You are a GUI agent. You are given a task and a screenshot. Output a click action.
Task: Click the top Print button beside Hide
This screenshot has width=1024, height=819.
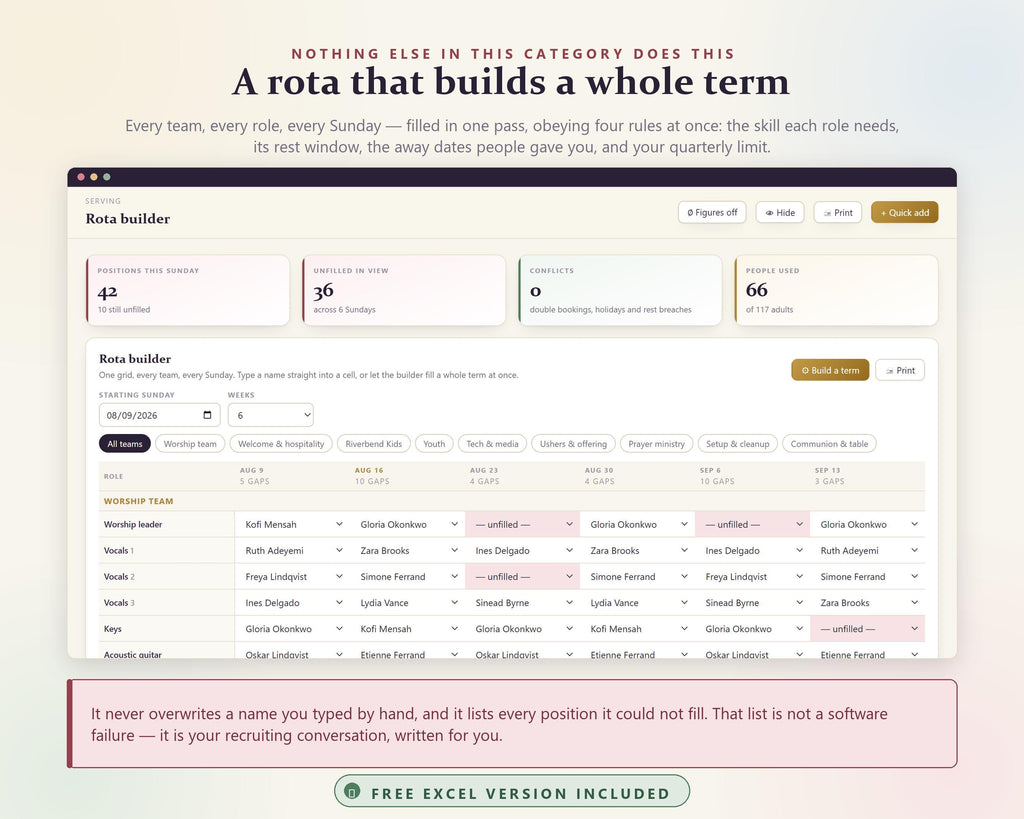click(x=838, y=212)
